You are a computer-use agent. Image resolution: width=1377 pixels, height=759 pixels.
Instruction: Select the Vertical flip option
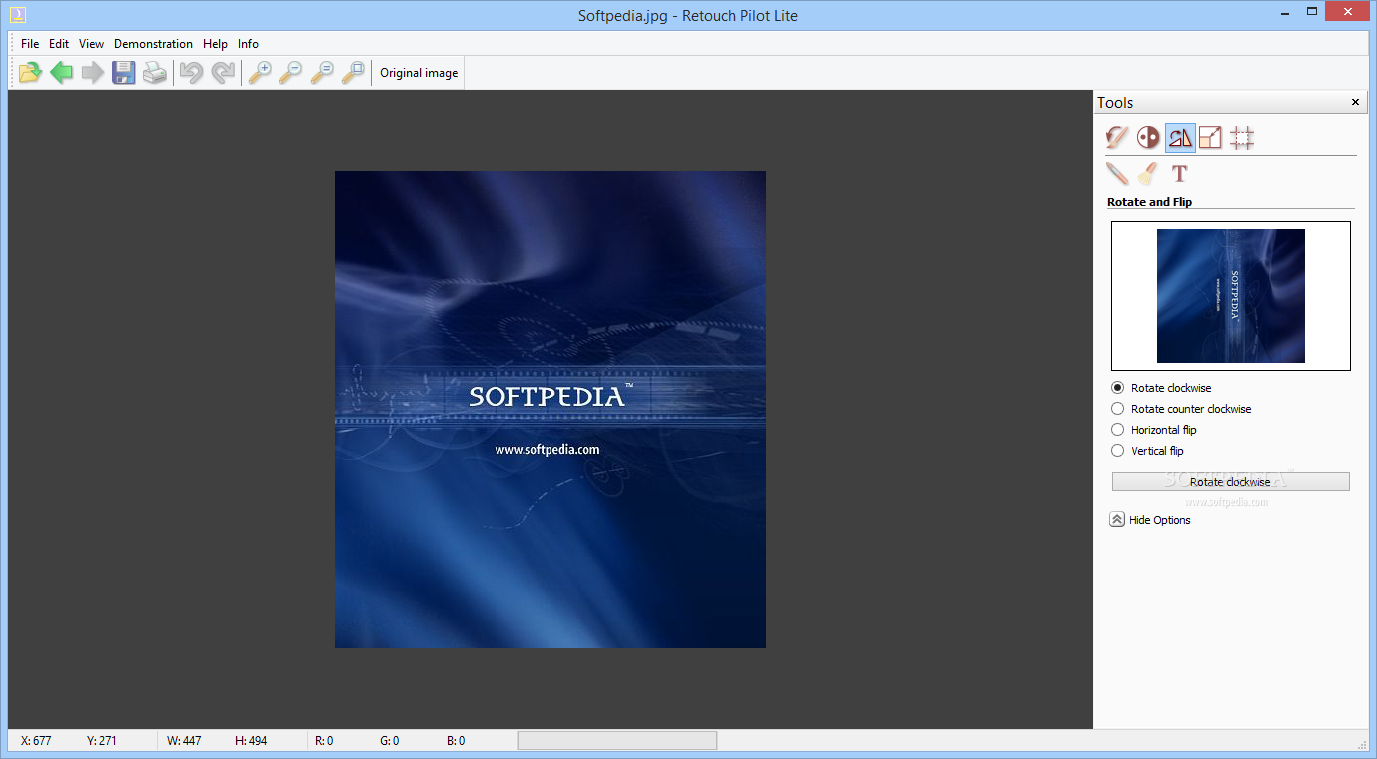pos(1147,451)
